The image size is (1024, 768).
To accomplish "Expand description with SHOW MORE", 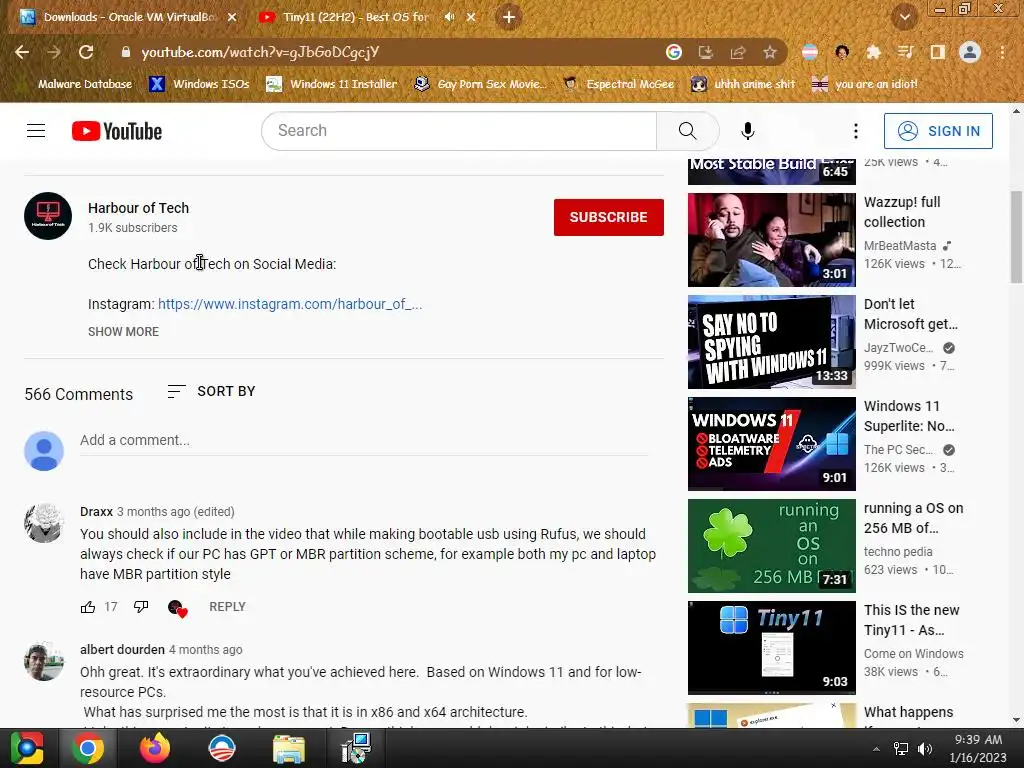I will point(123,332).
